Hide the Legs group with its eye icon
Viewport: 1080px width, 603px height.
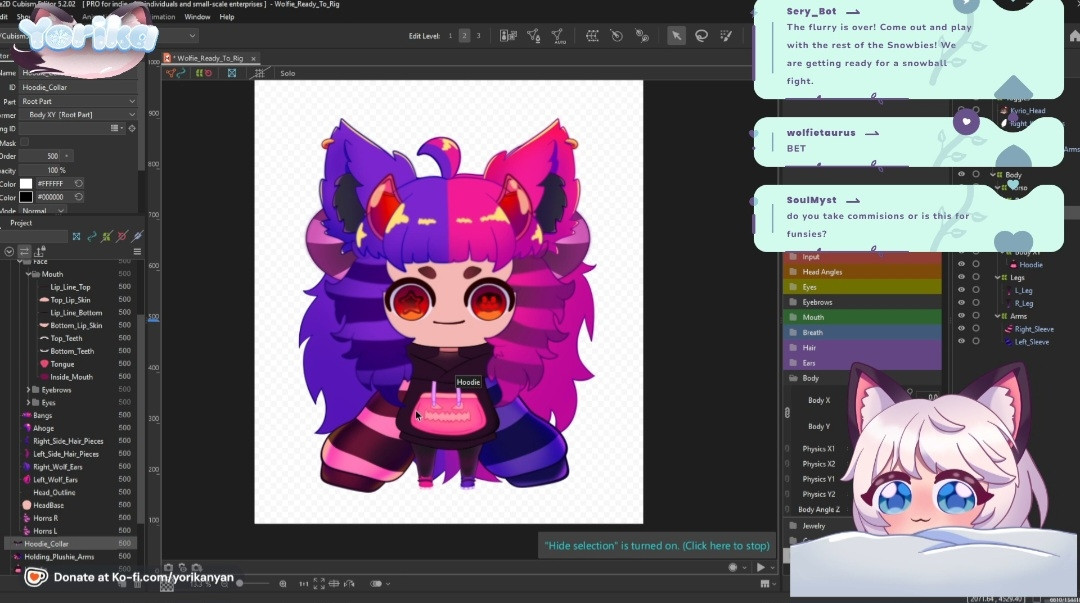[962, 277]
